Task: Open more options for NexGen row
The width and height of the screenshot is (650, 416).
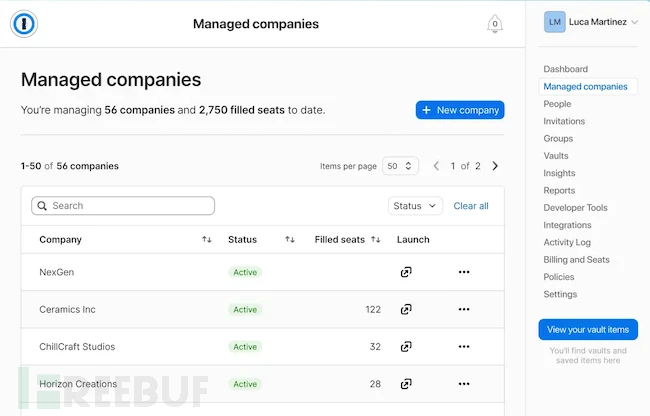Action: click(464, 272)
